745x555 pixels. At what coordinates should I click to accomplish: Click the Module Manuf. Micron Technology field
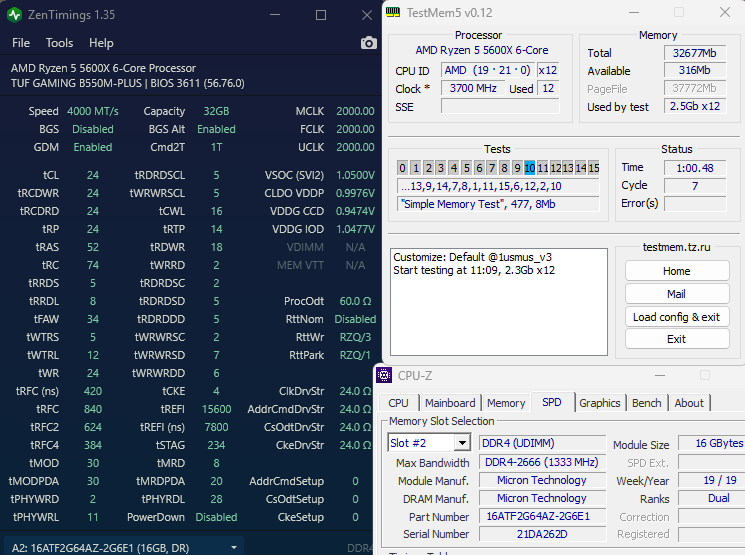pyautogui.click(x=542, y=480)
